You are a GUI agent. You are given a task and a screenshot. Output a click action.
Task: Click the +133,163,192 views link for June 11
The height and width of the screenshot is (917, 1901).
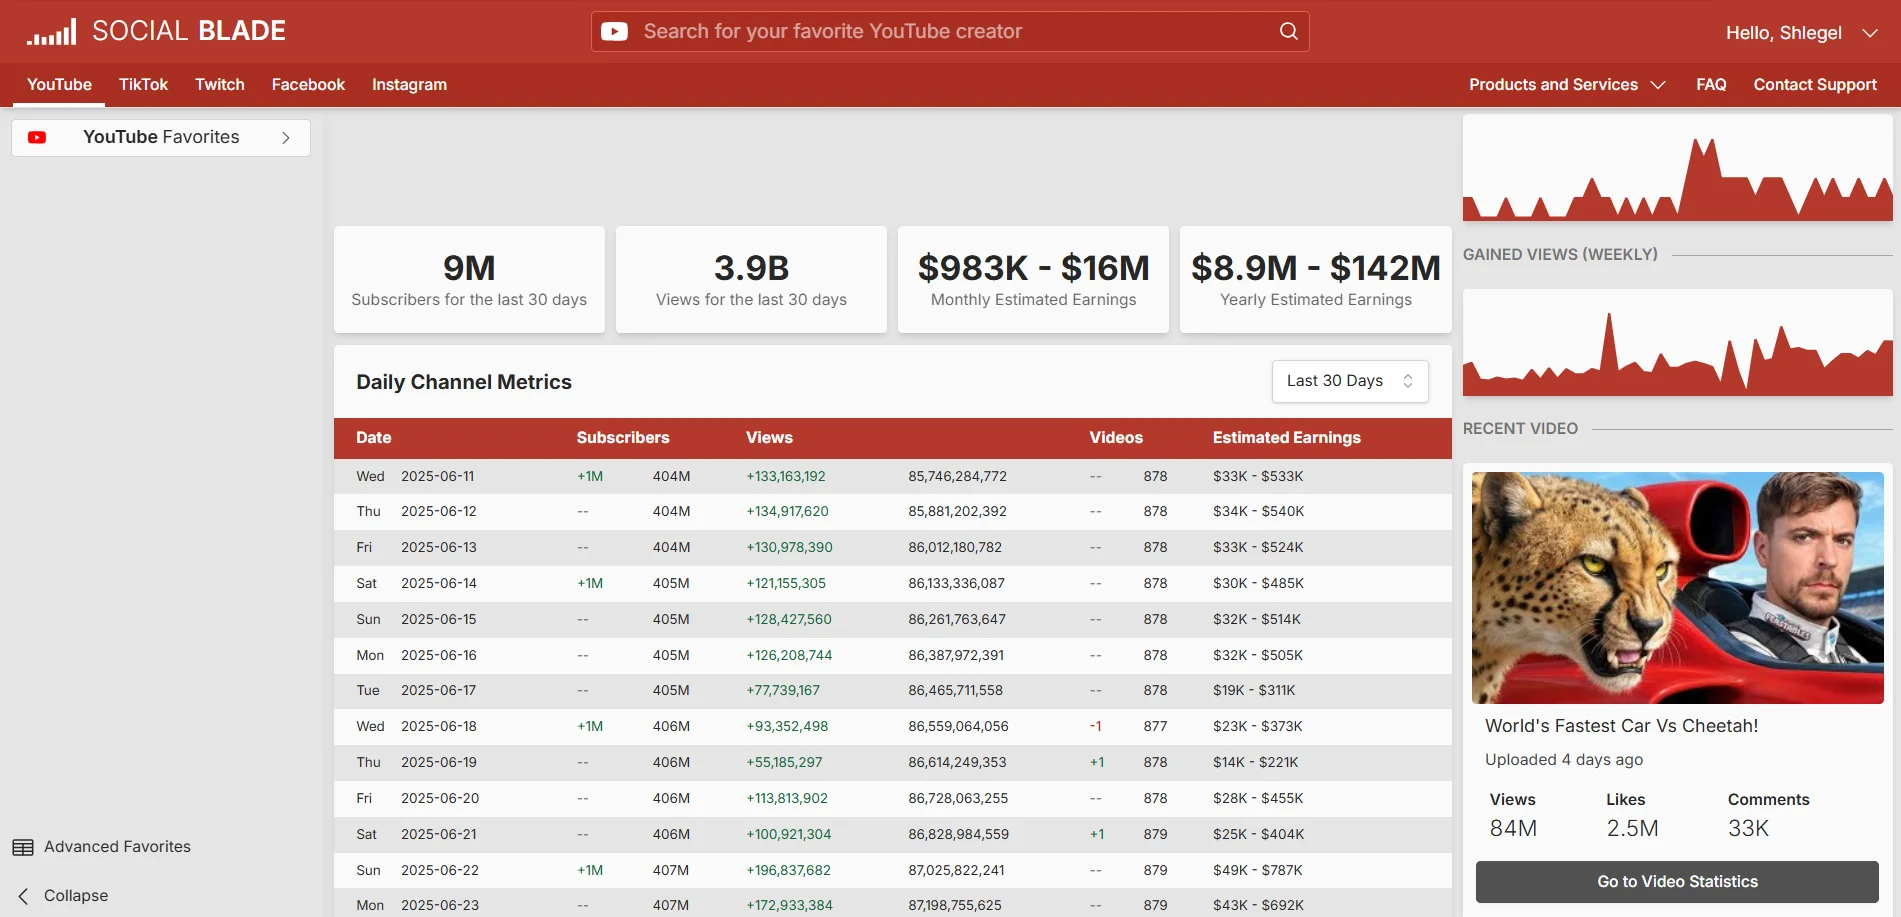coord(786,476)
